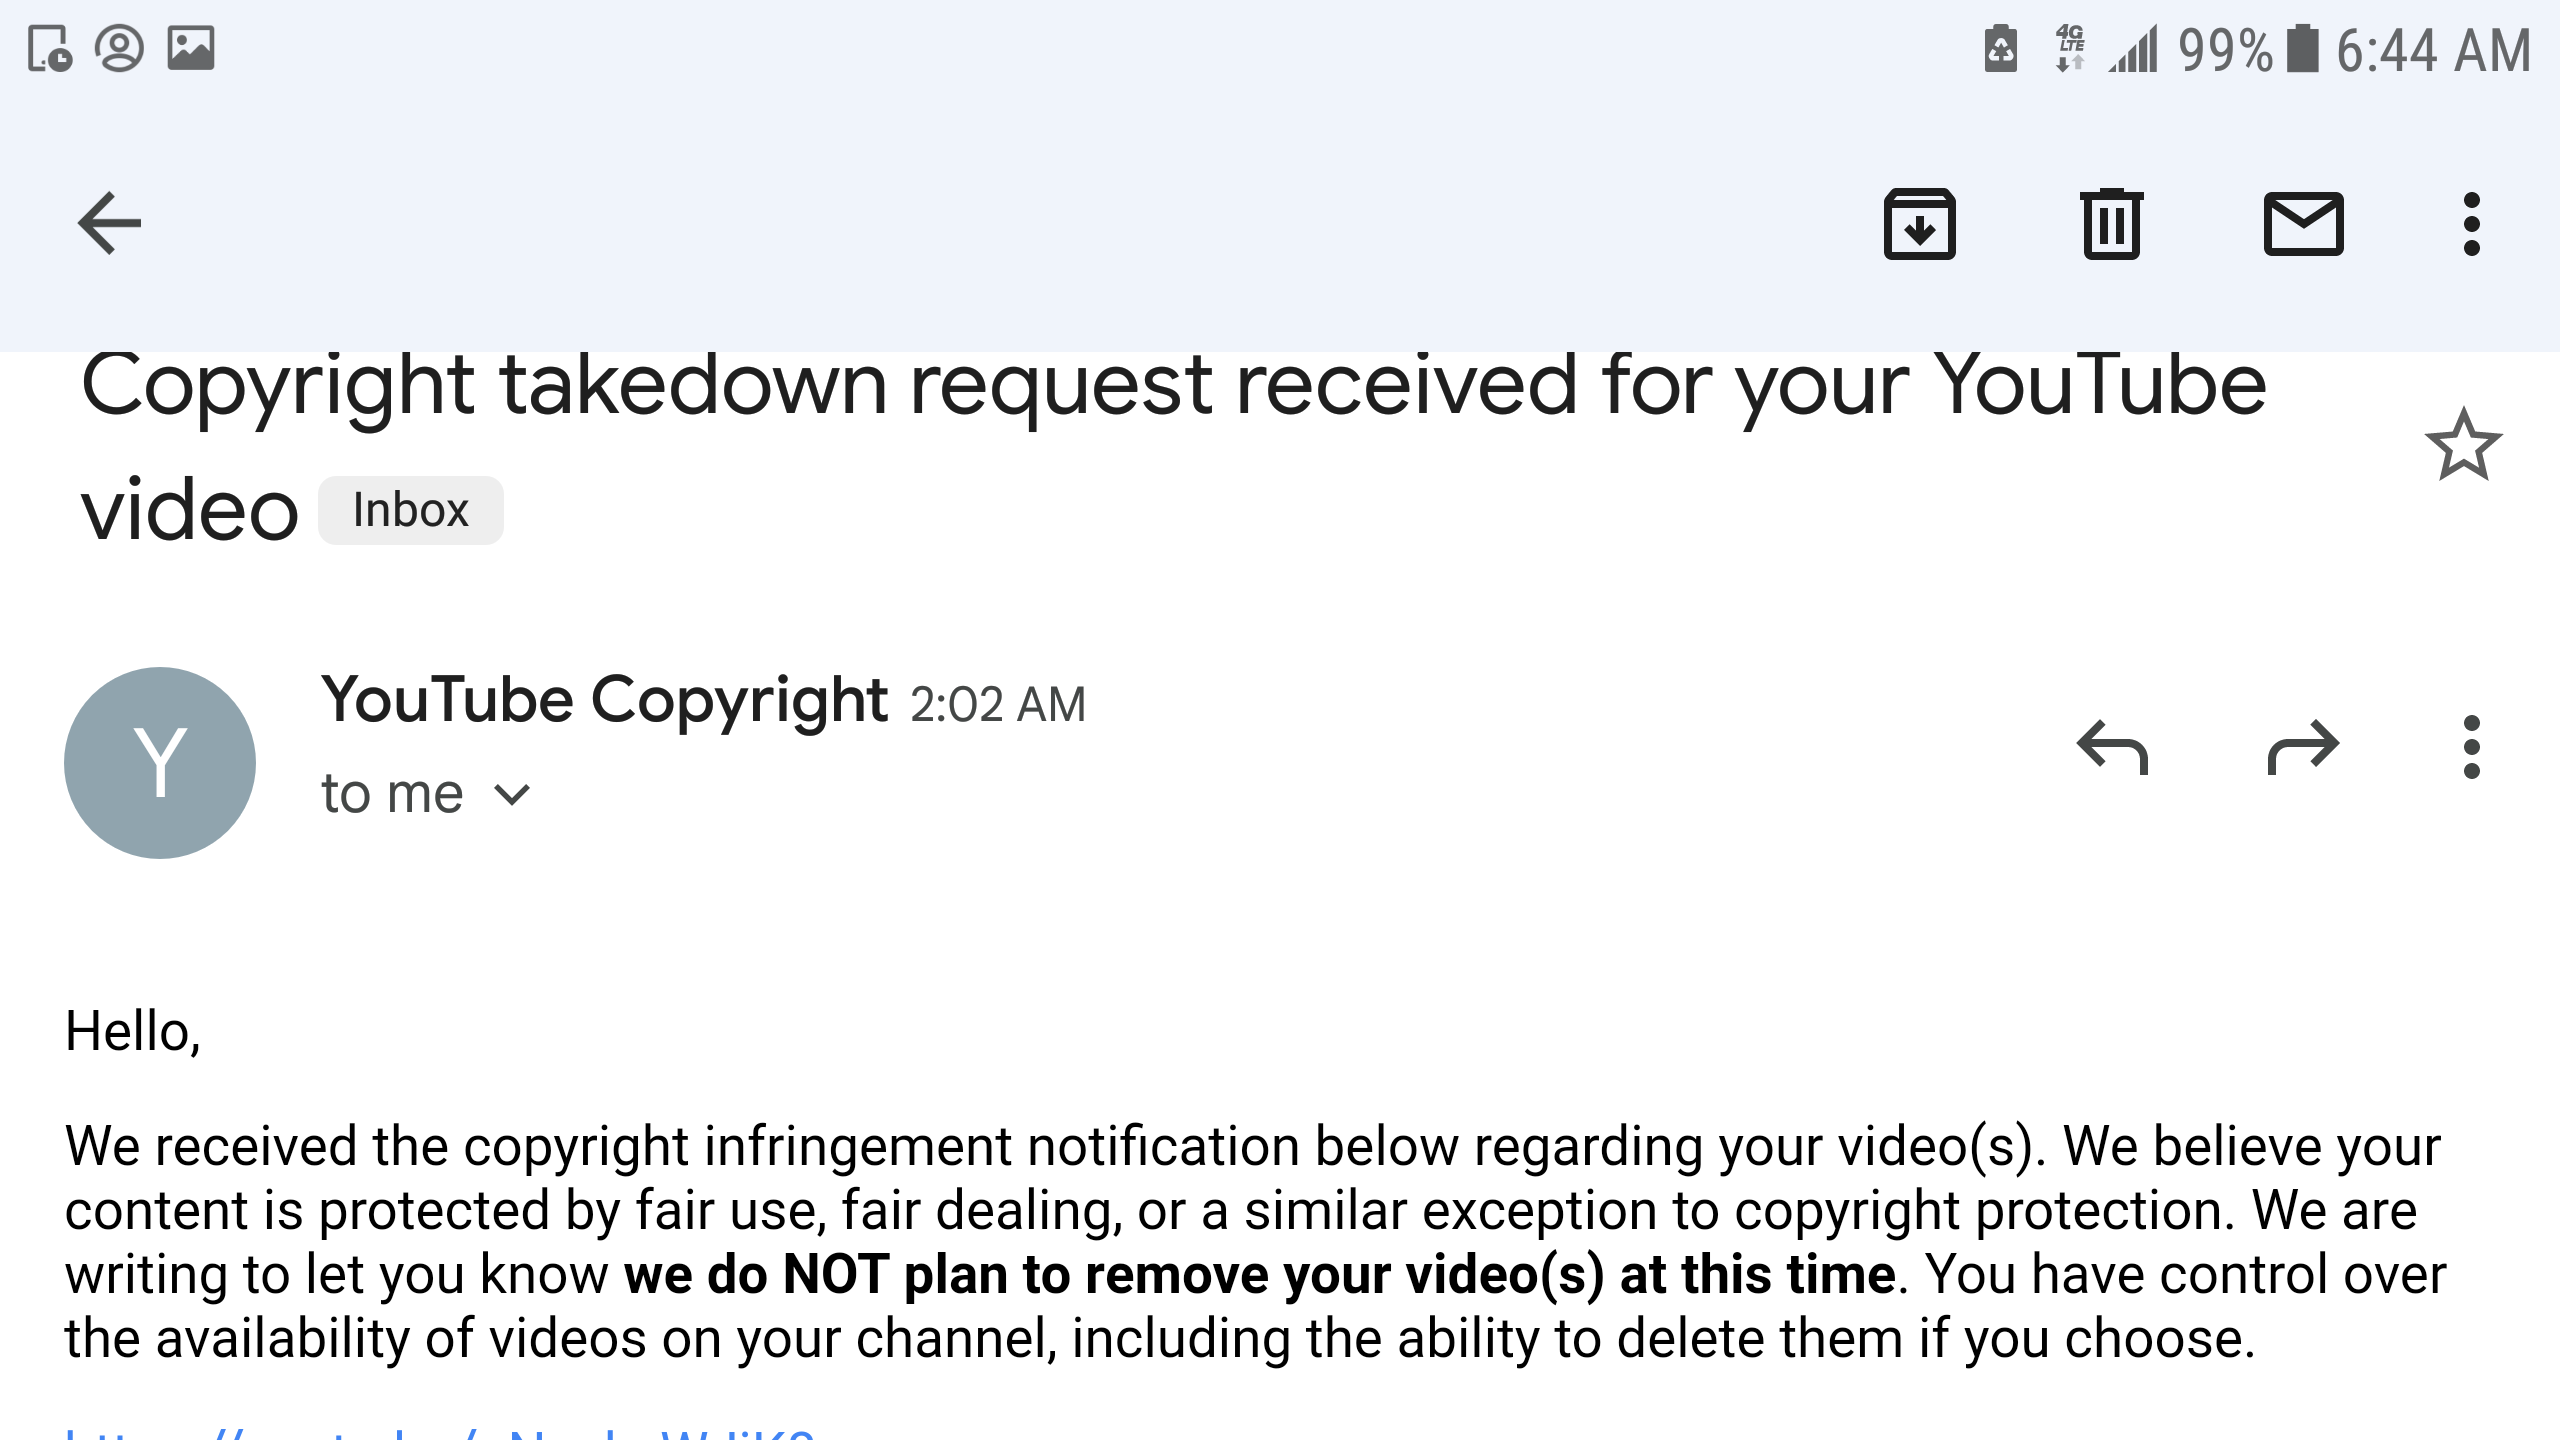This screenshot has width=2560, height=1440.
Task: Mark the email as unread
Action: pyautogui.click(x=2303, y=224)
